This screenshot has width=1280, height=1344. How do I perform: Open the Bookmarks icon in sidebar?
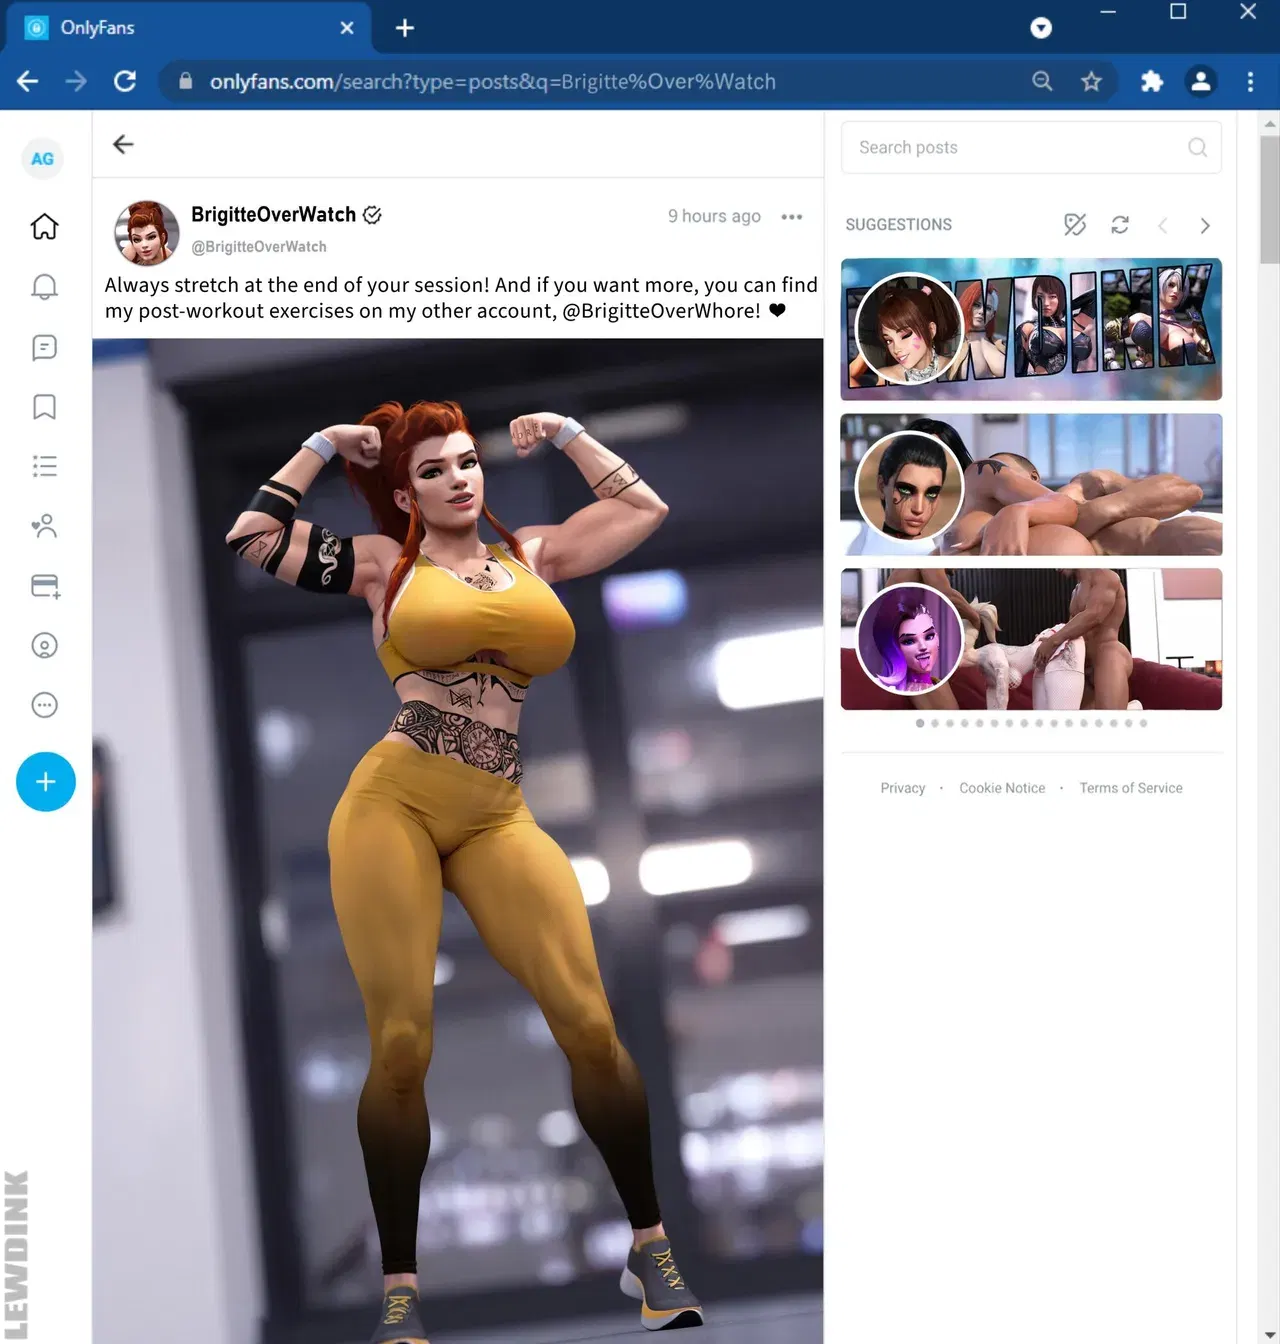tap(45, 407)
